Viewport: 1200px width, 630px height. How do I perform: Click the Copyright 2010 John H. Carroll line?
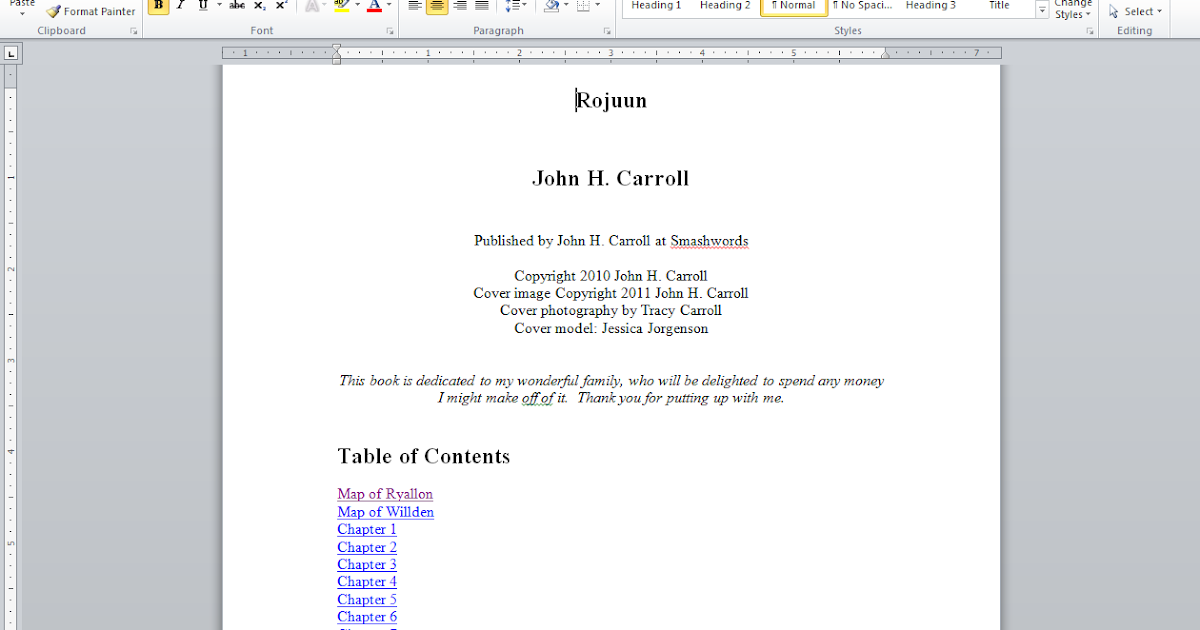click(611, 276)
